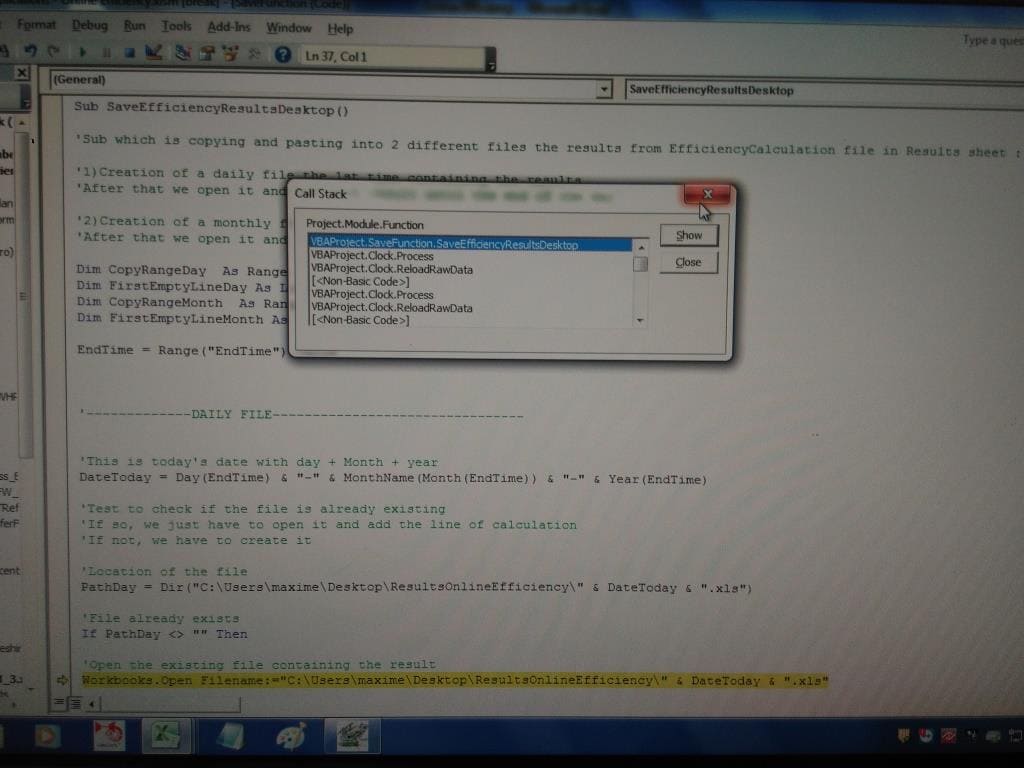Click Call Stack list scroll down arrow
Screen dimensions: 1024x768
[641, 320]
